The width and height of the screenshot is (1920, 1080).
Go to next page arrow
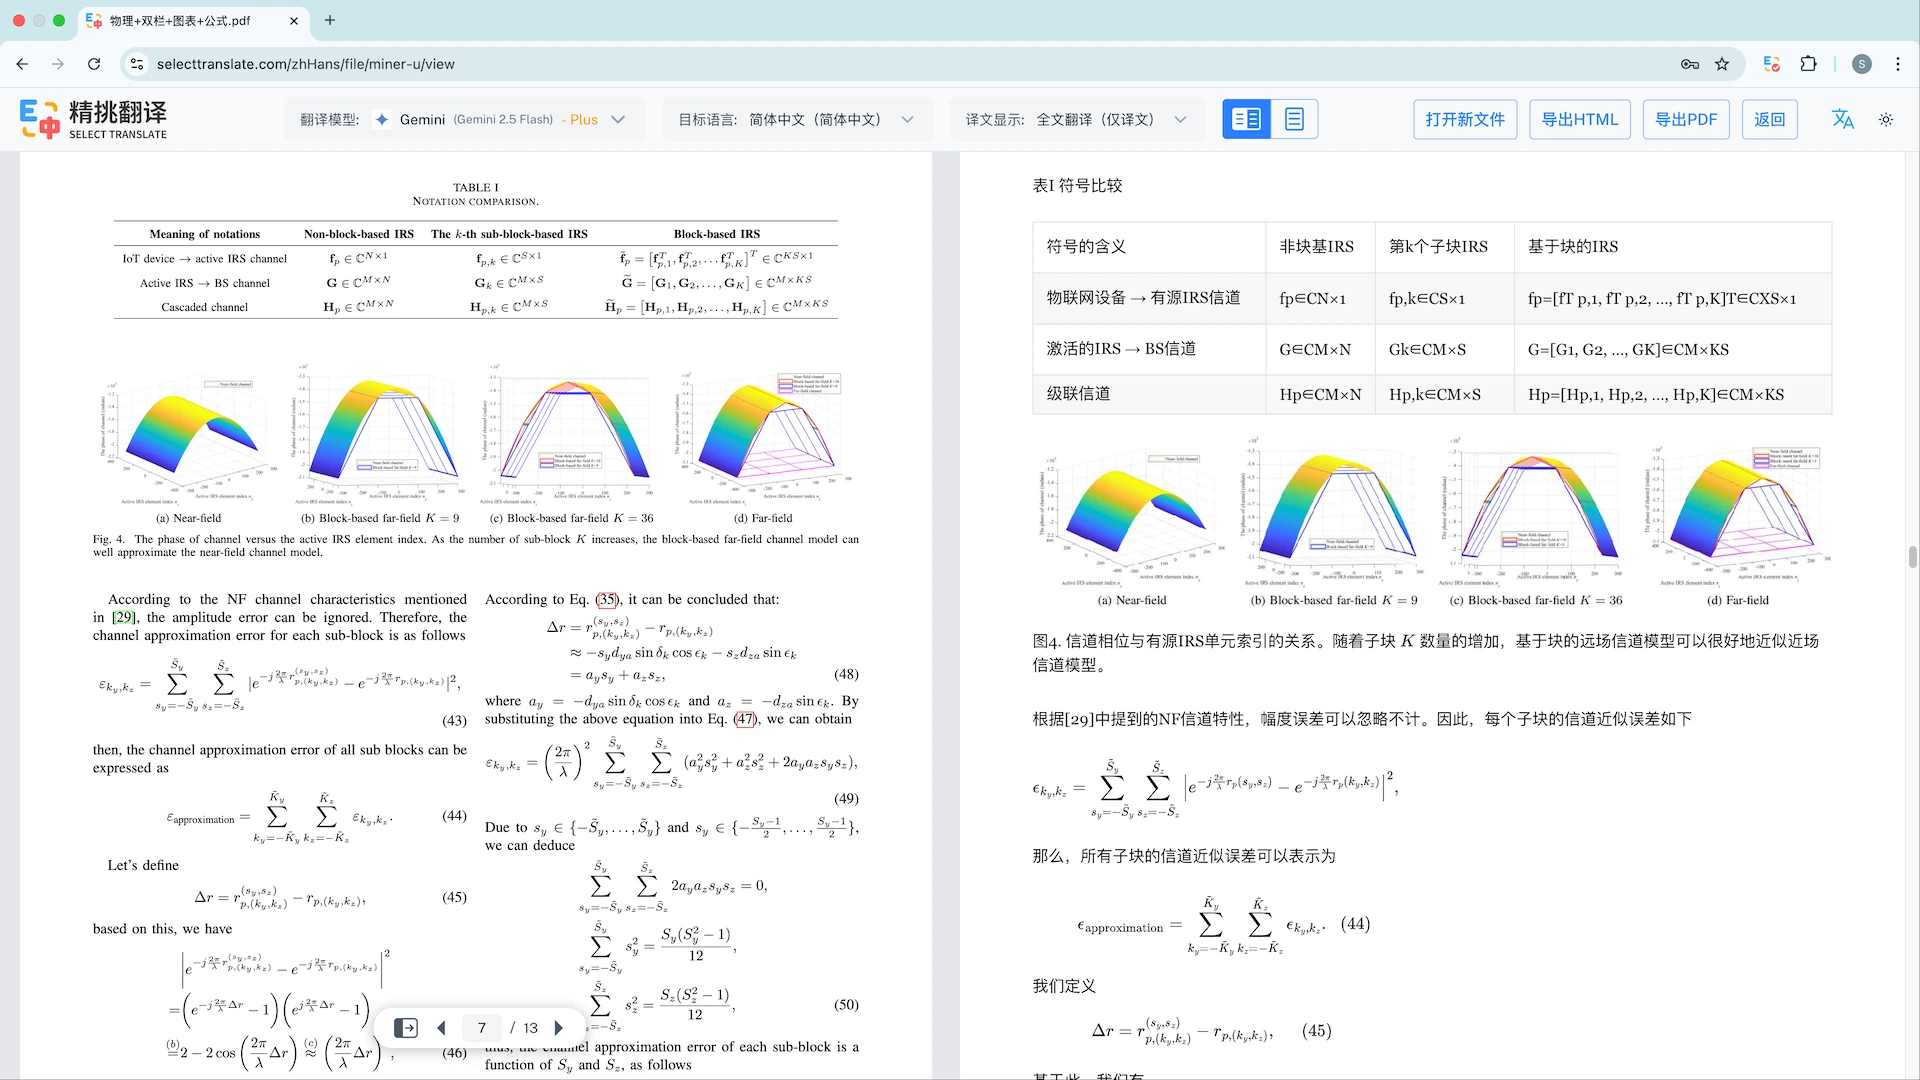[559, 1028]
